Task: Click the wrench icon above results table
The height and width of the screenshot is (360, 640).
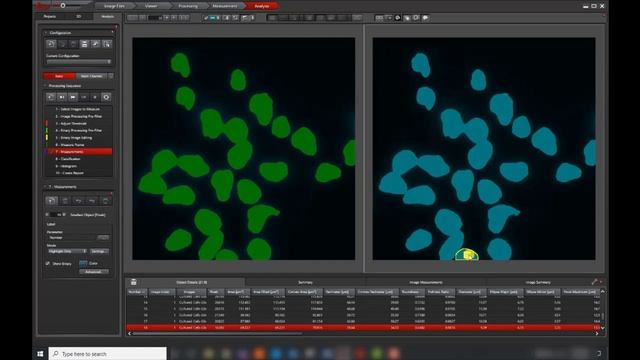Action: (x=594, y=282)
